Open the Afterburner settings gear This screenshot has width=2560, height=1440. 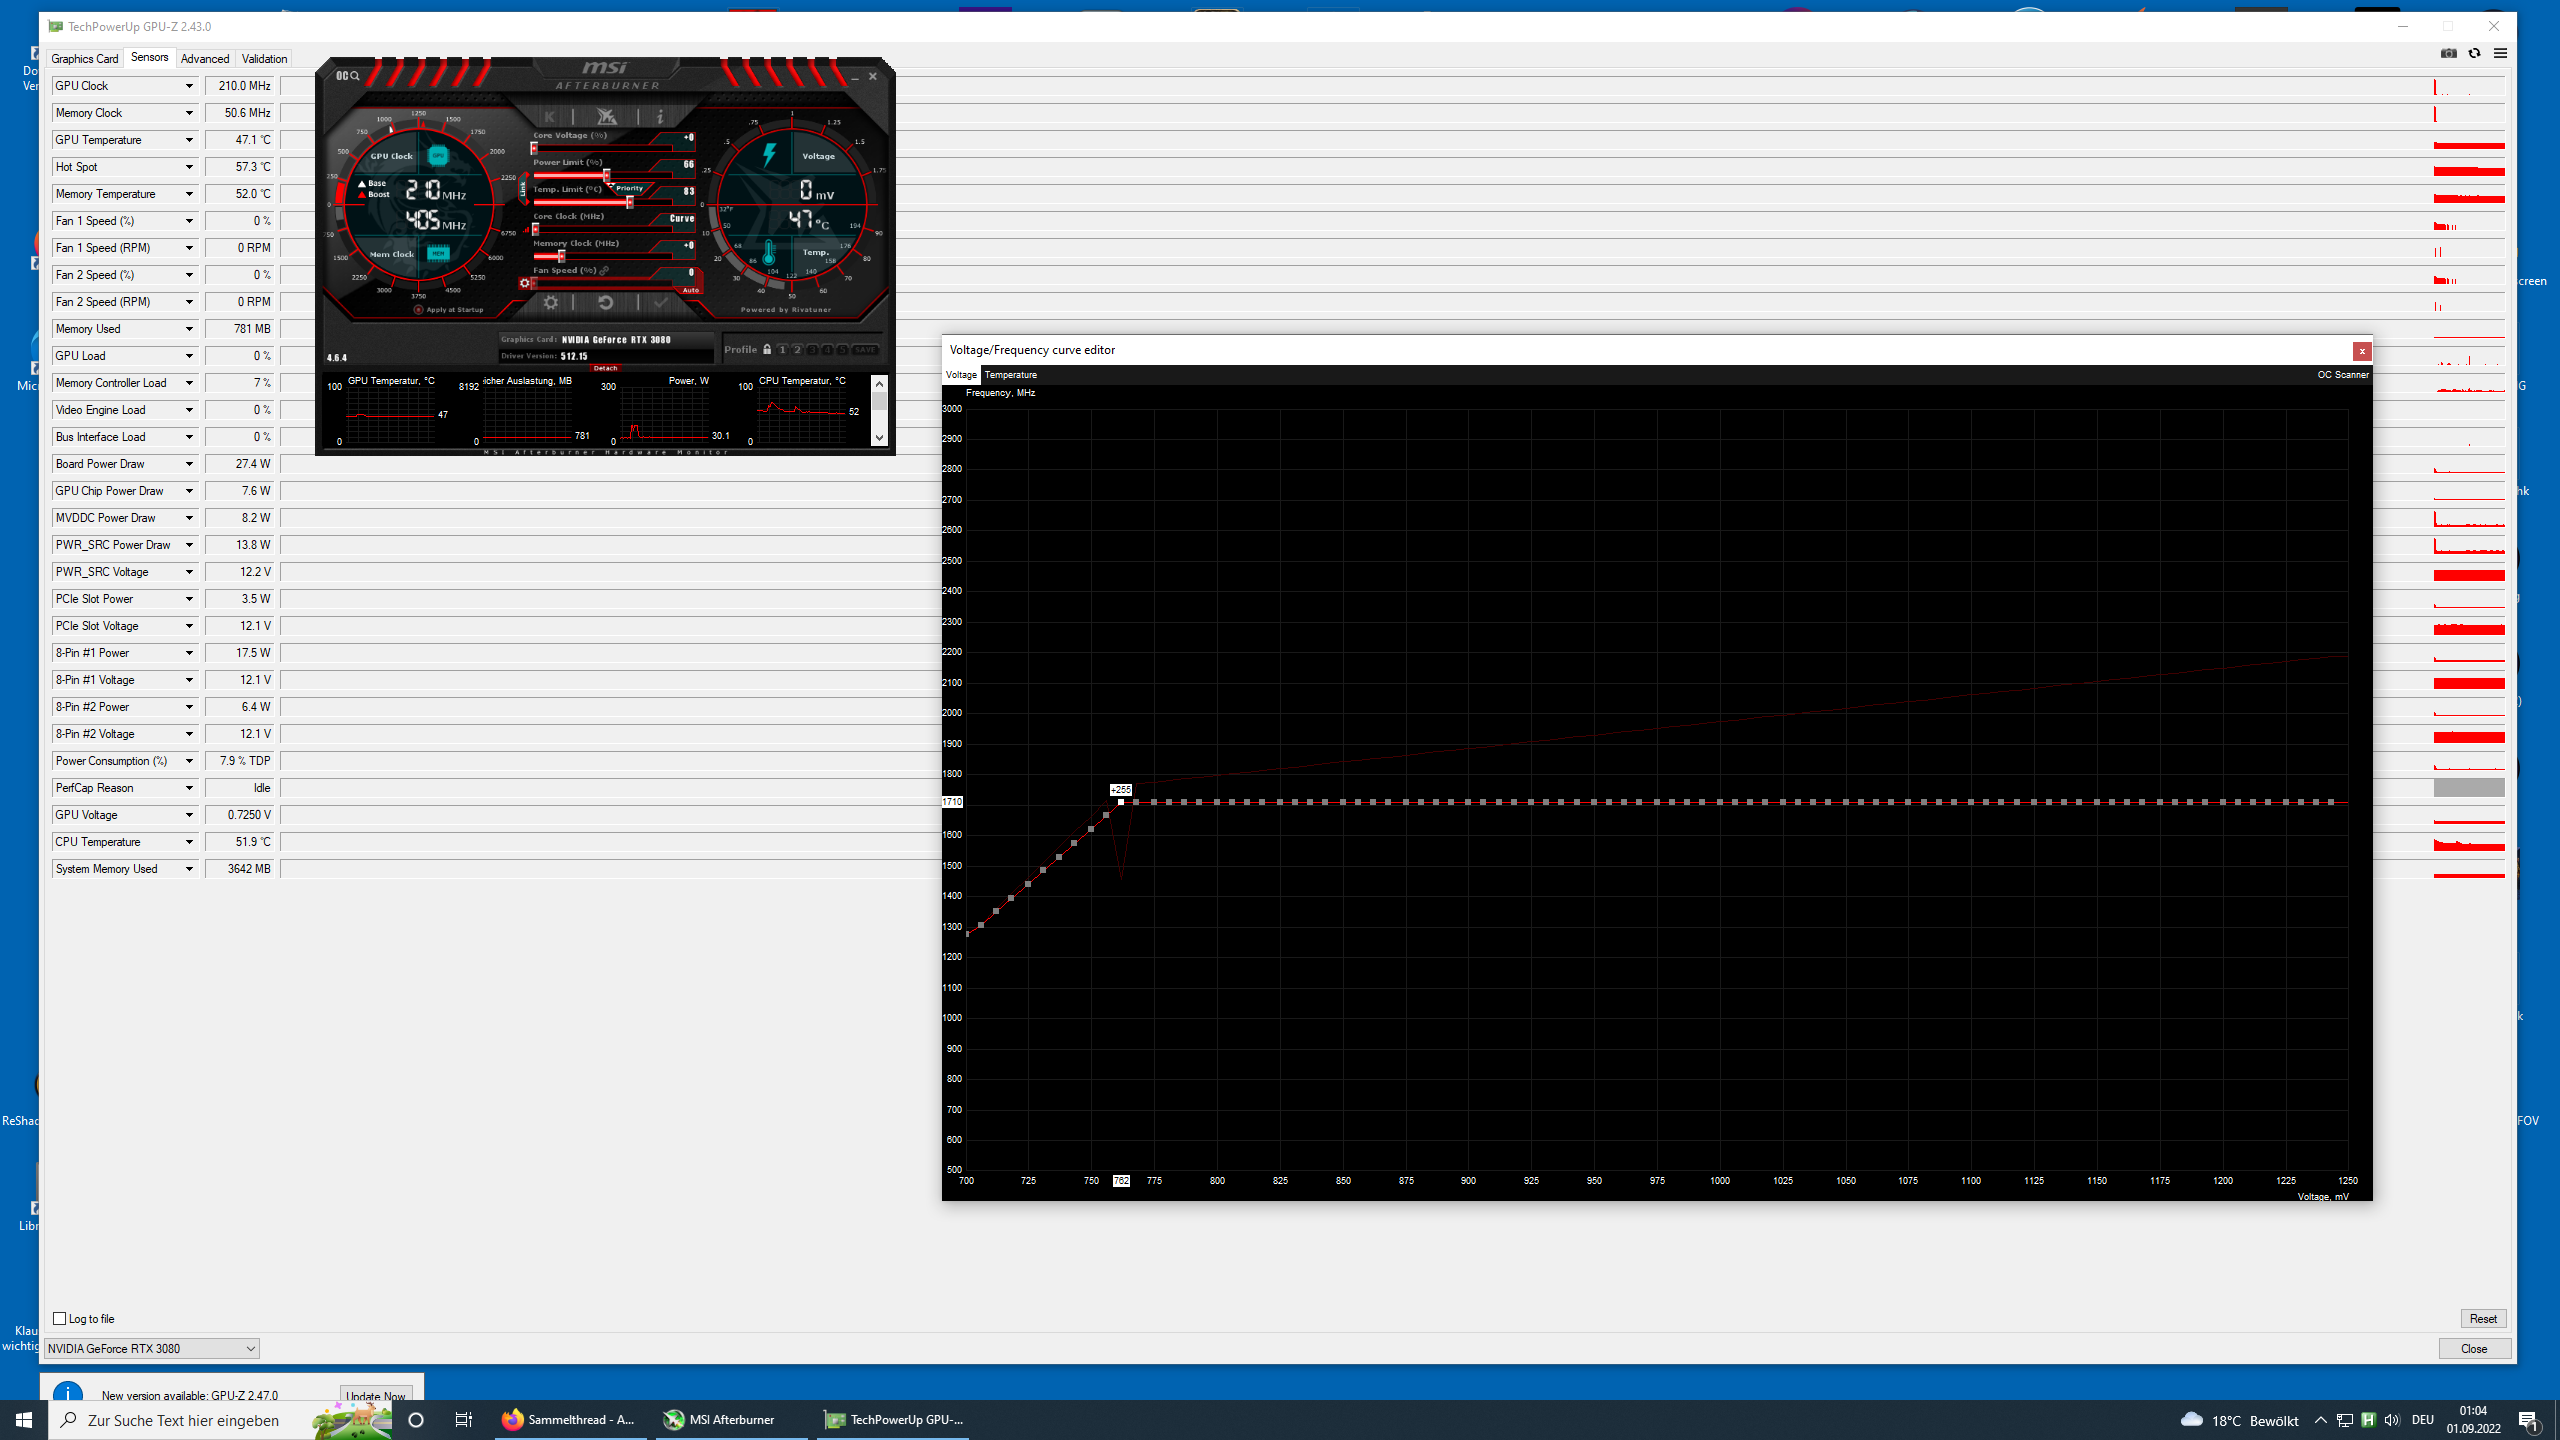click(x=550, y=302)
